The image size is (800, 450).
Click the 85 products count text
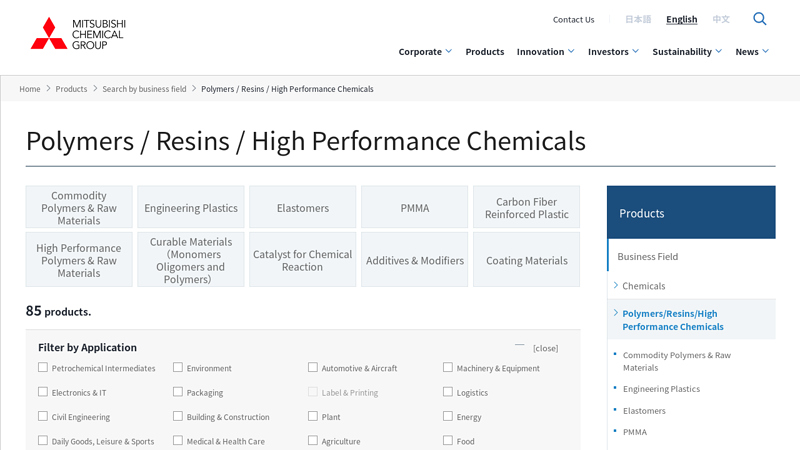tap(58, 311)
